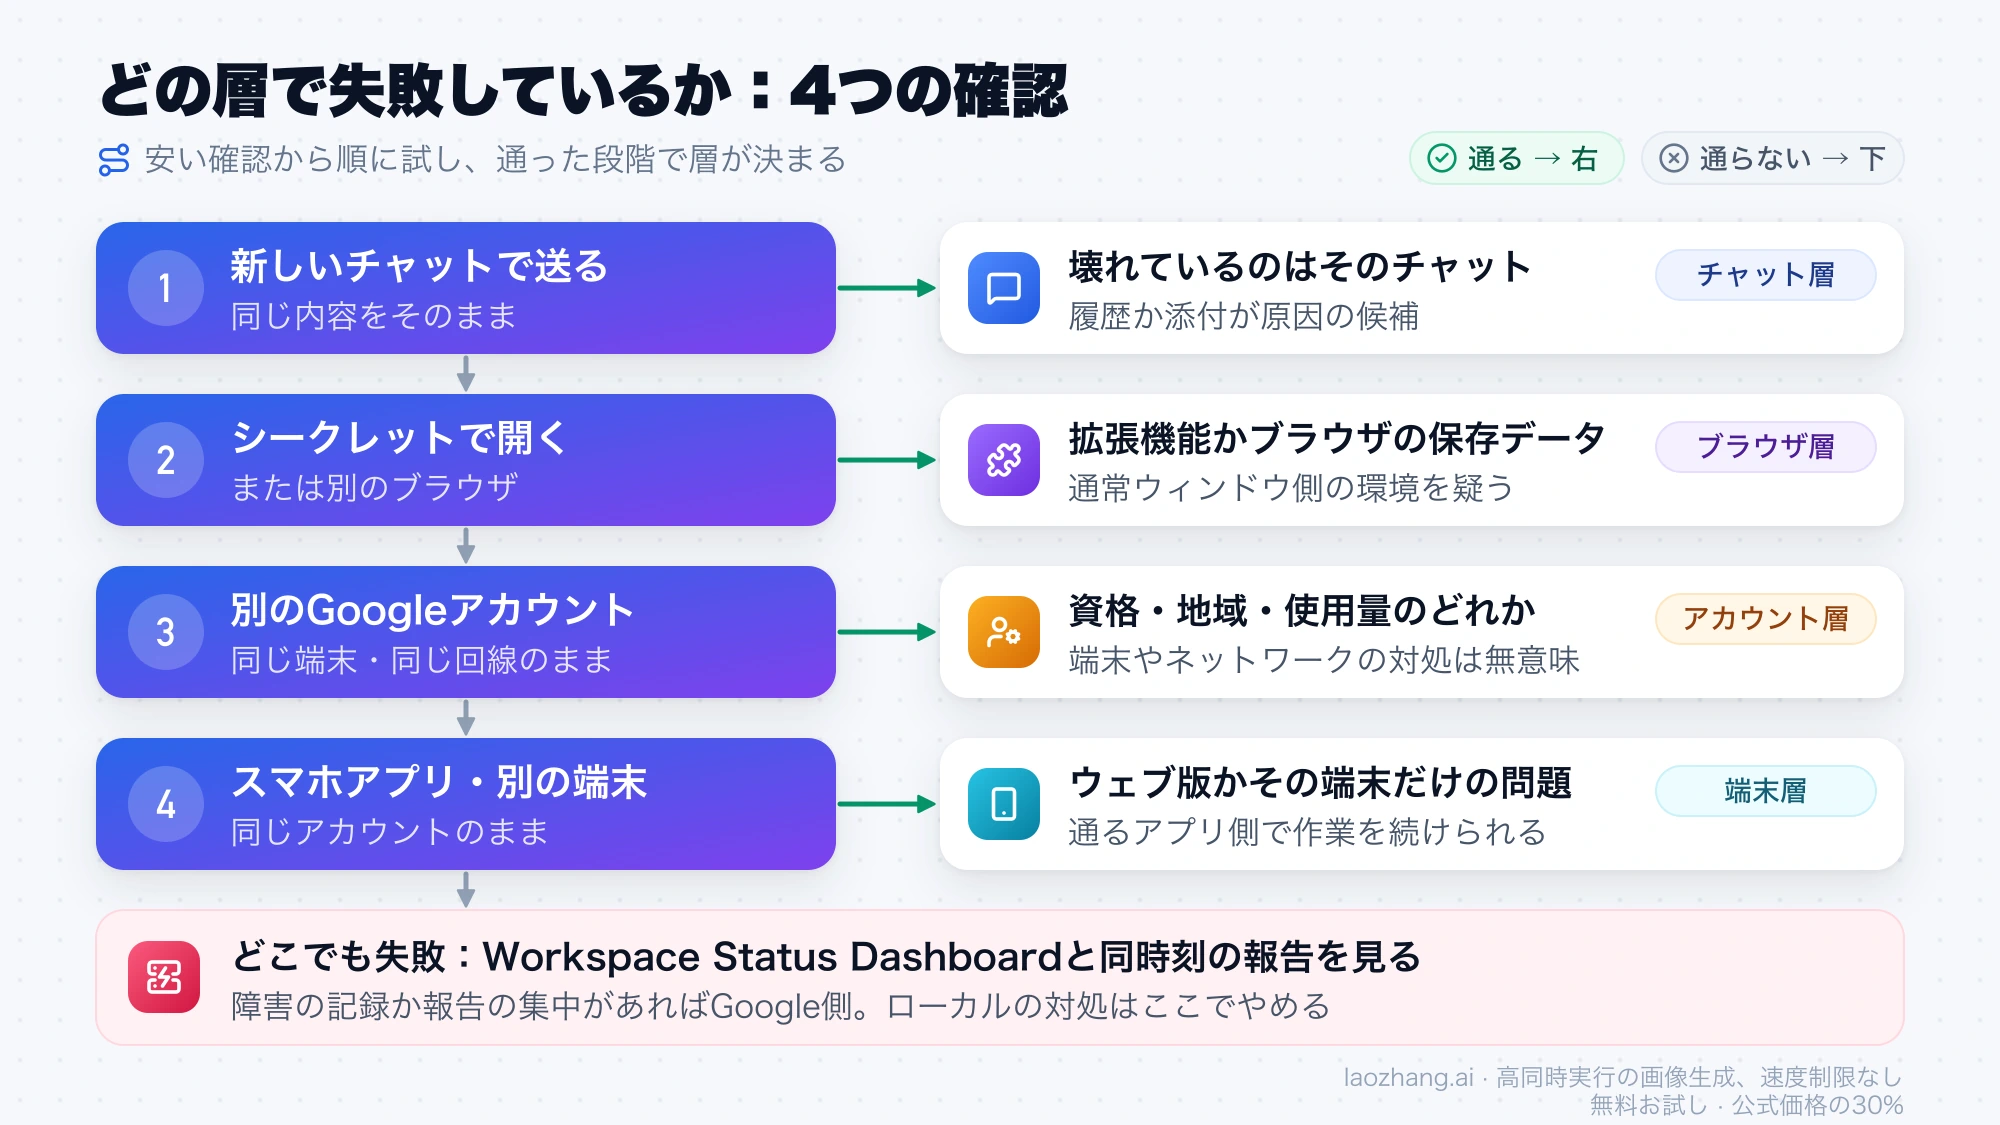Click the heading ウェブ版かその端末だけの問題

pyautogui.click(x=1320, y=783)
